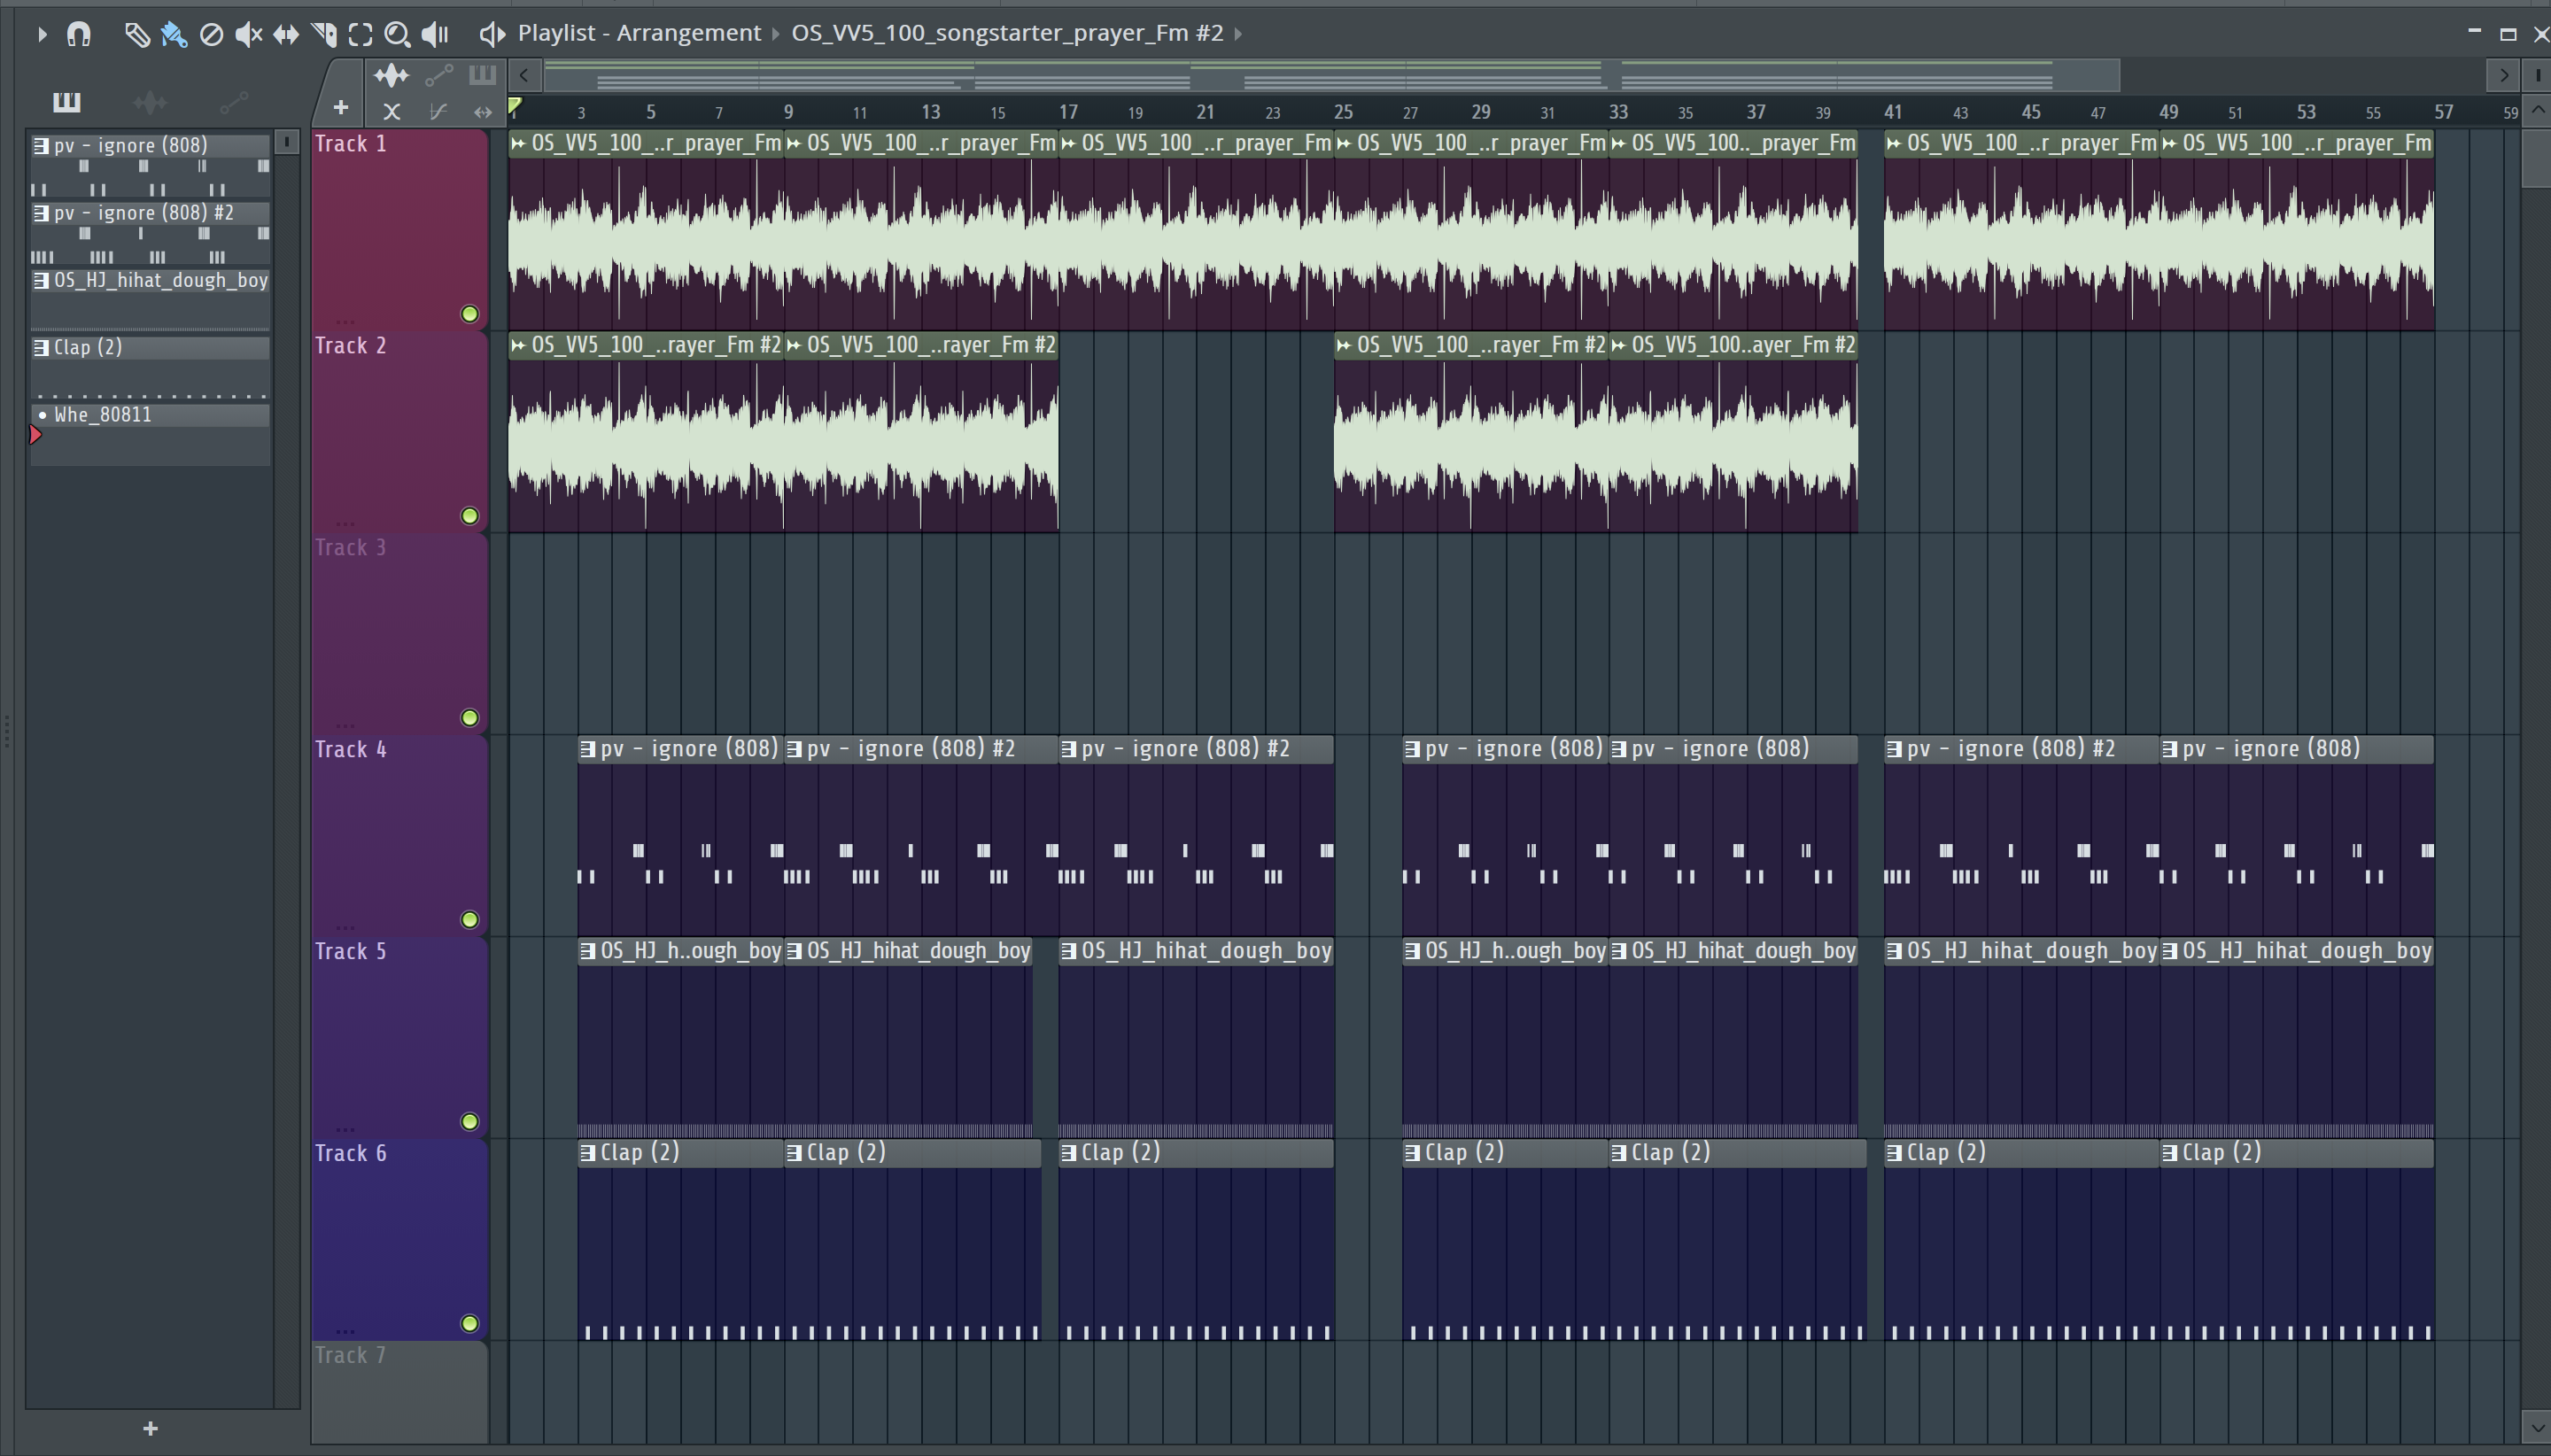Mute Track 6 using its green switch
The width and height of the screenshot is (2551, 1456).
coord(470,1324)
